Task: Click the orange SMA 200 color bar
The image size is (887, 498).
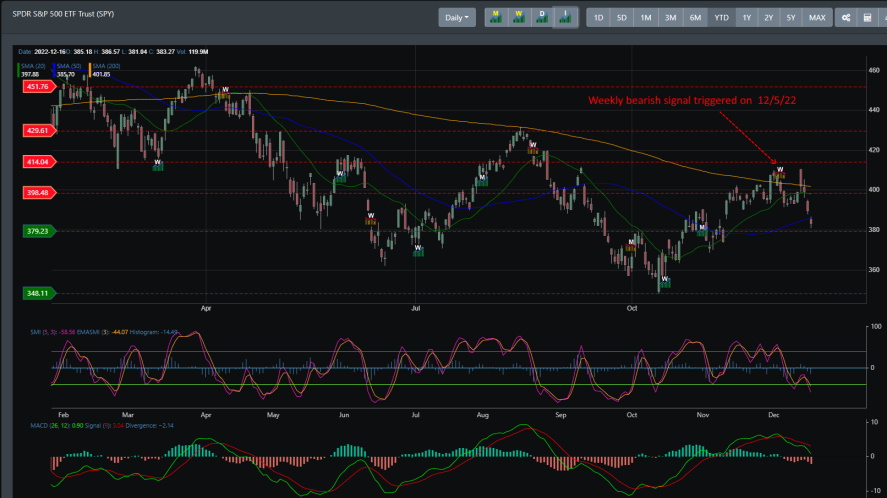Action: tap(89, 70)
